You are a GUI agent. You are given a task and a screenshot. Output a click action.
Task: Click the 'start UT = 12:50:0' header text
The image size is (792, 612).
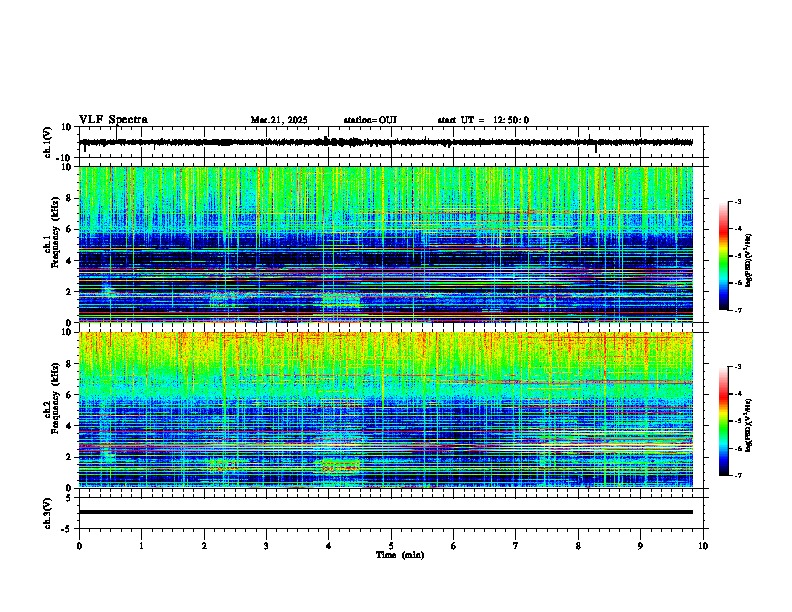(x=483, y=120)
